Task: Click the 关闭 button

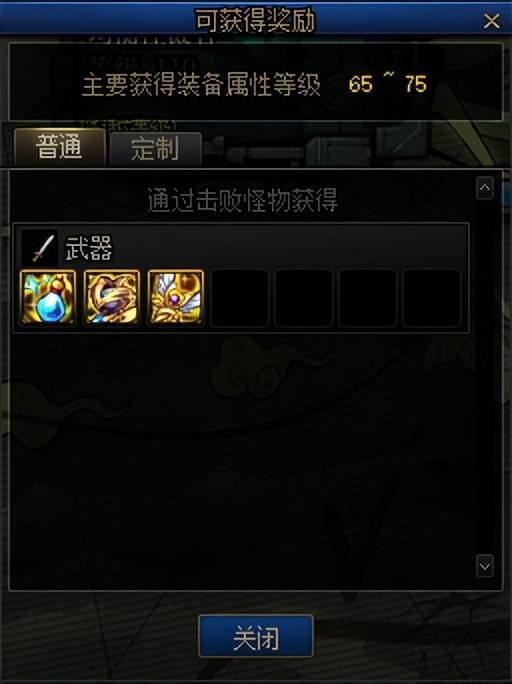Action: [256, 636]
